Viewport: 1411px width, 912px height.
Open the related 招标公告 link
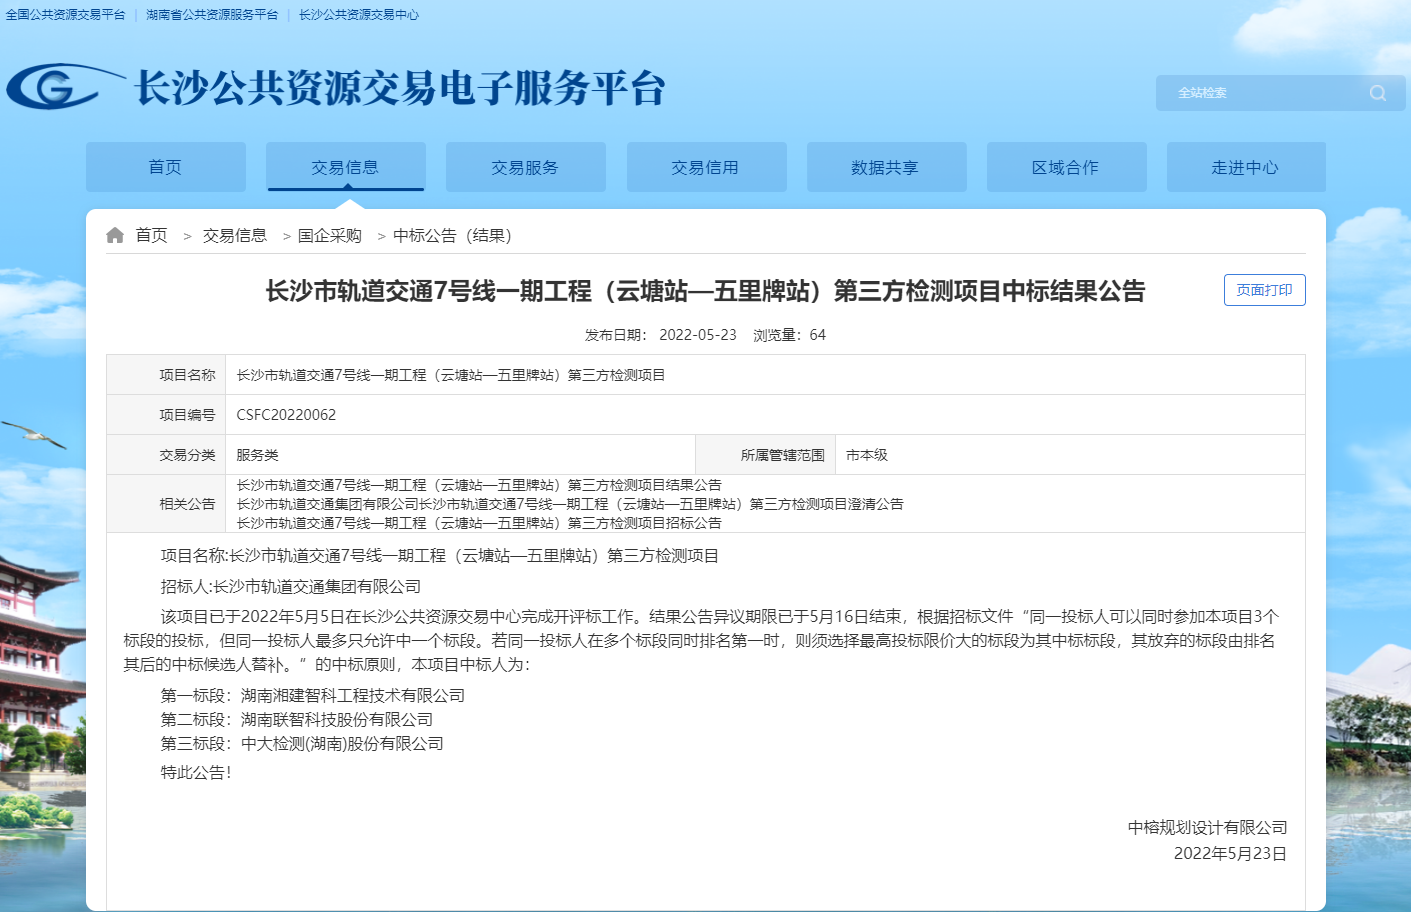coord(479,523)
